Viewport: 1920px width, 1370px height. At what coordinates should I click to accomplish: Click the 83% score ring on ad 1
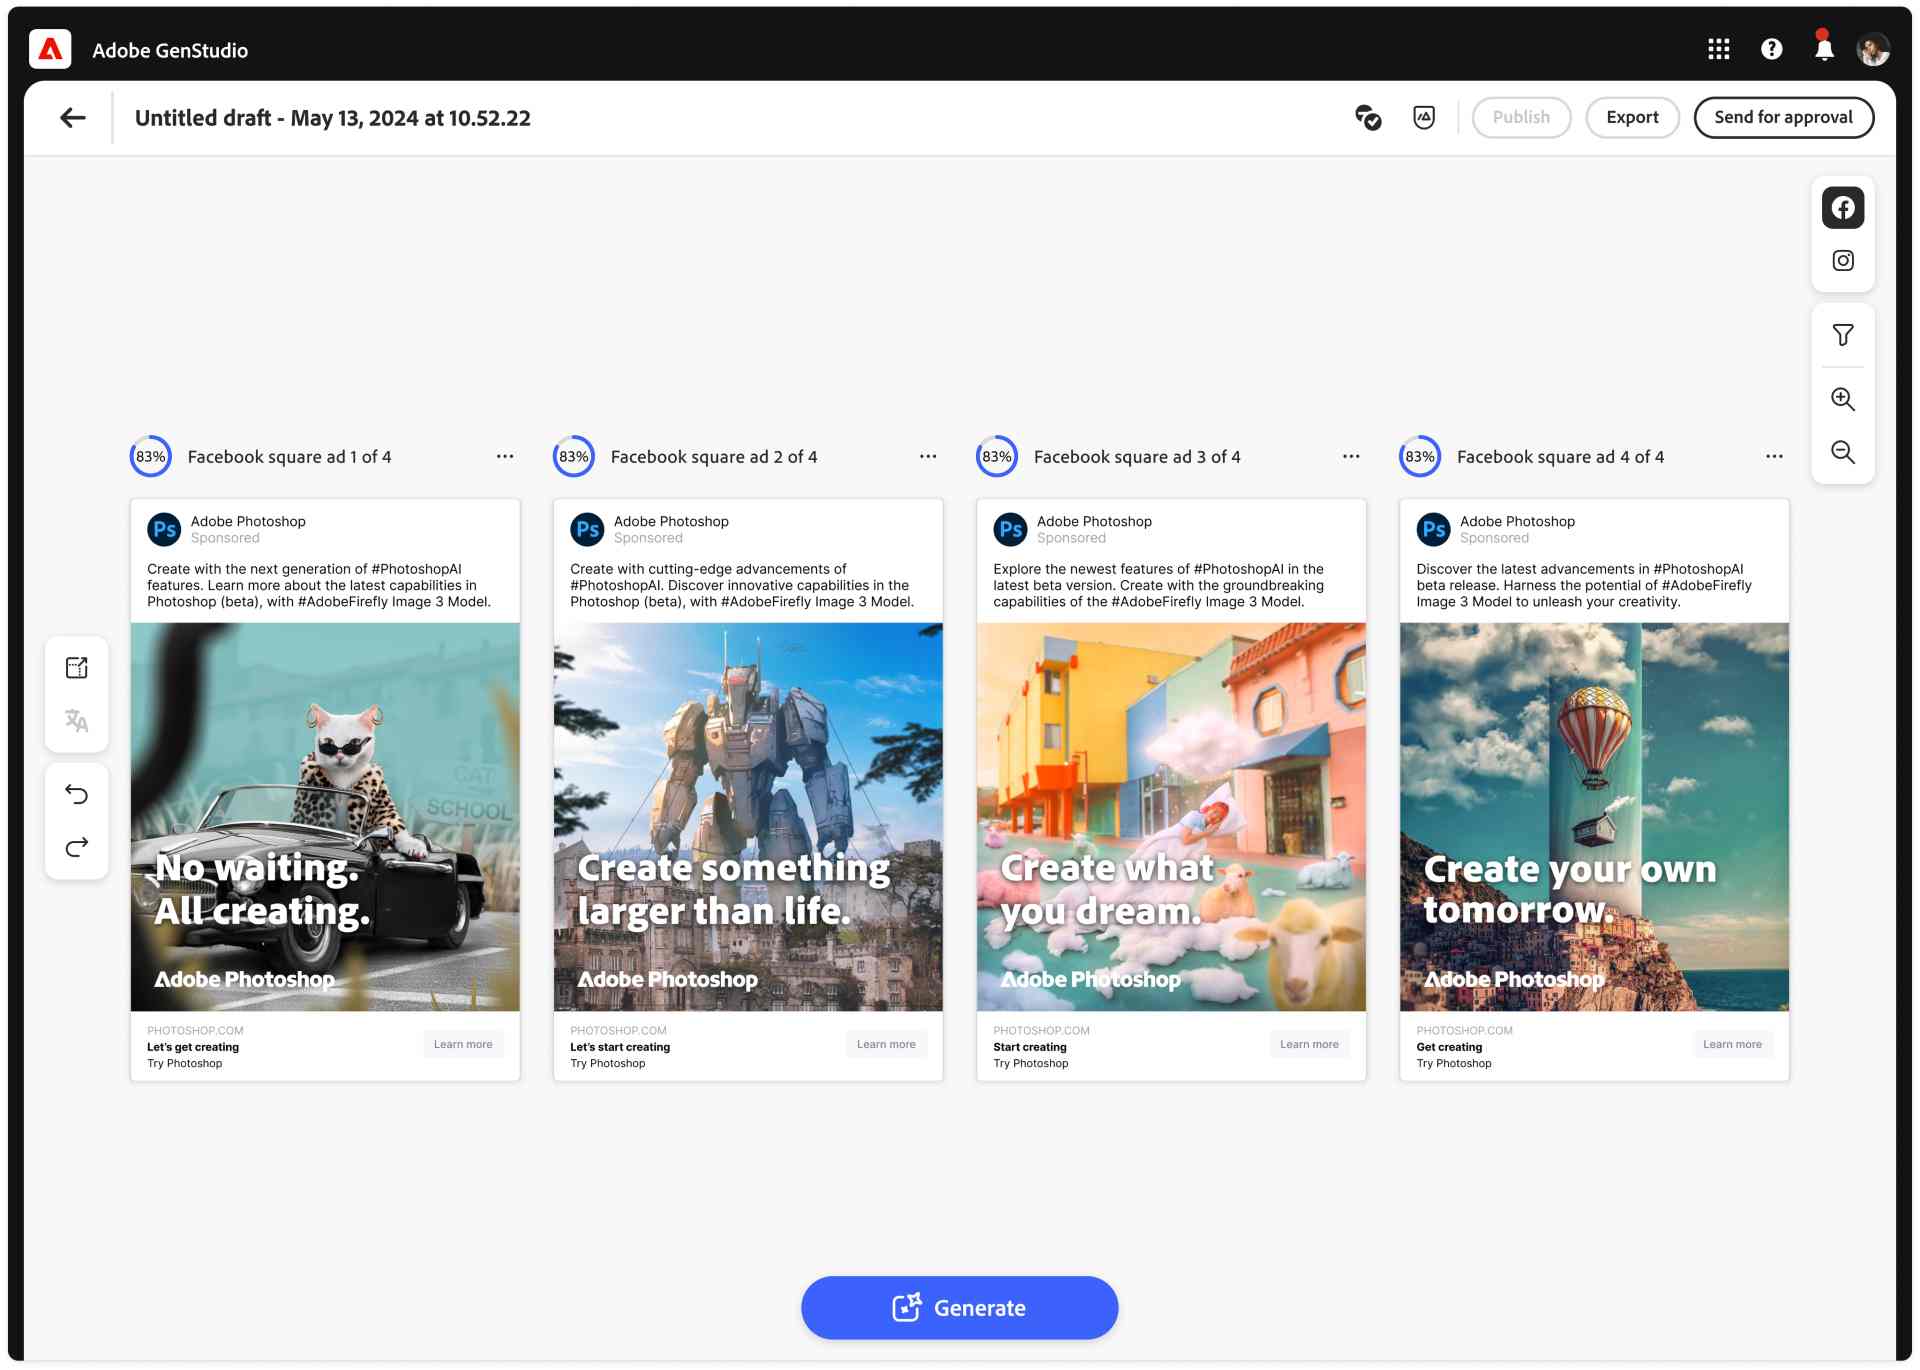pos(151,456)
